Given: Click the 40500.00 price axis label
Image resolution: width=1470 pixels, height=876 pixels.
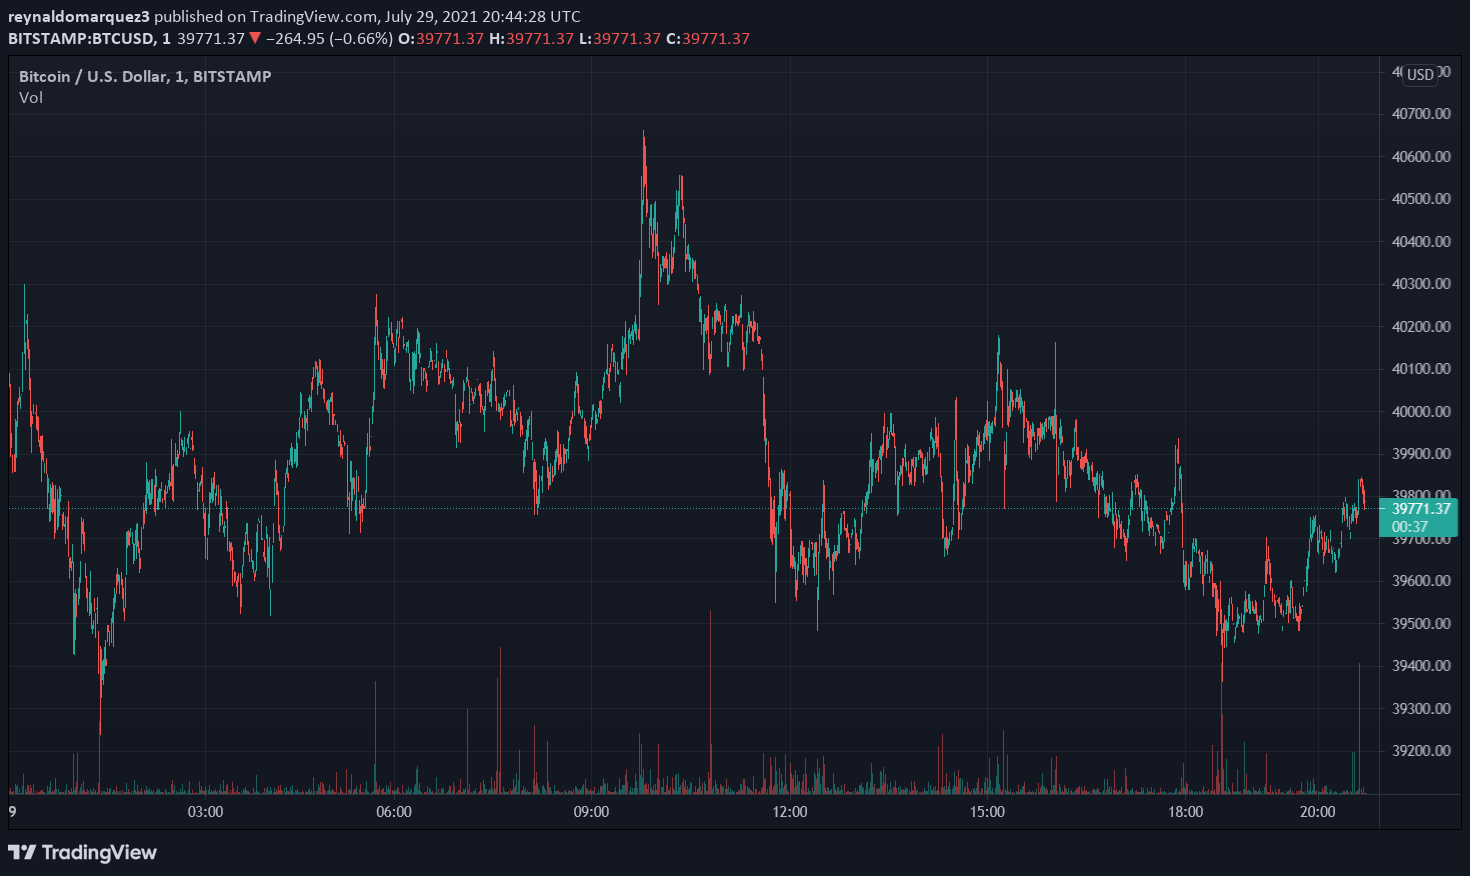Looking at the screenshot, I should coord(1421,198).
